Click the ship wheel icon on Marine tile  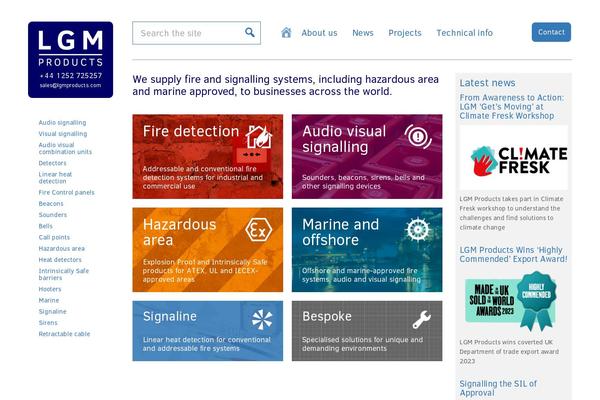(x=417, y=230)
